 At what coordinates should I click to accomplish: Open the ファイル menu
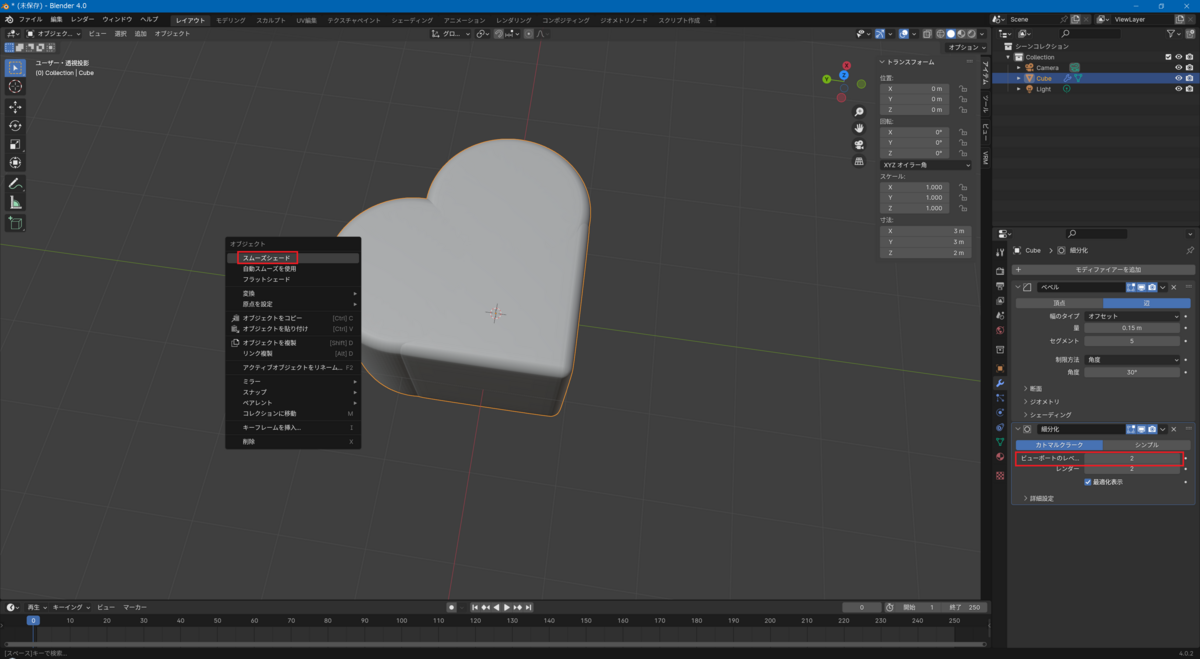[x=30, y=19]
